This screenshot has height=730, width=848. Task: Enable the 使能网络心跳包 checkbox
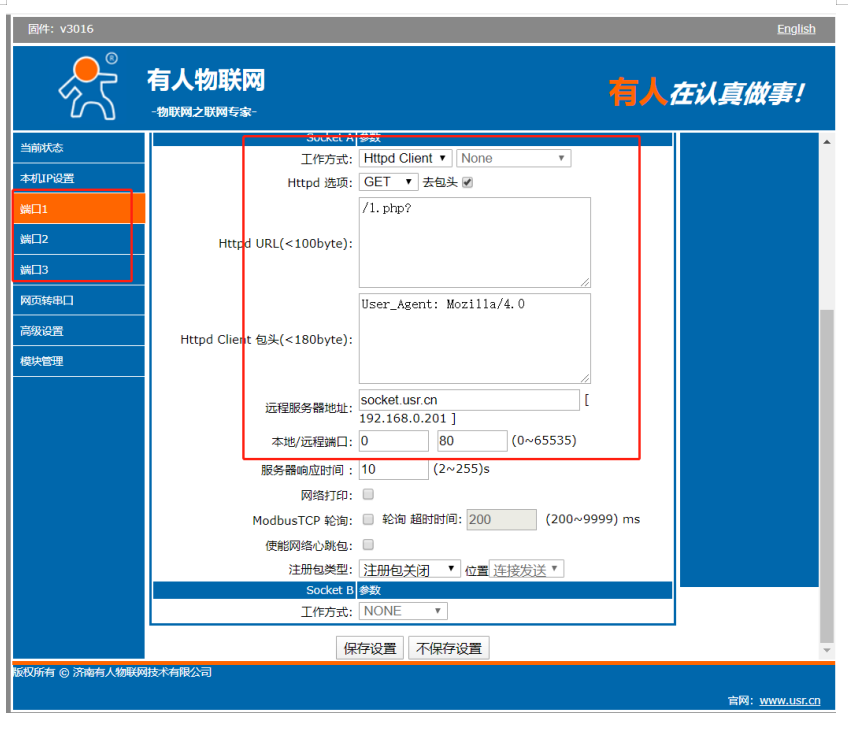pyautogui.click(x=368, y=545)
